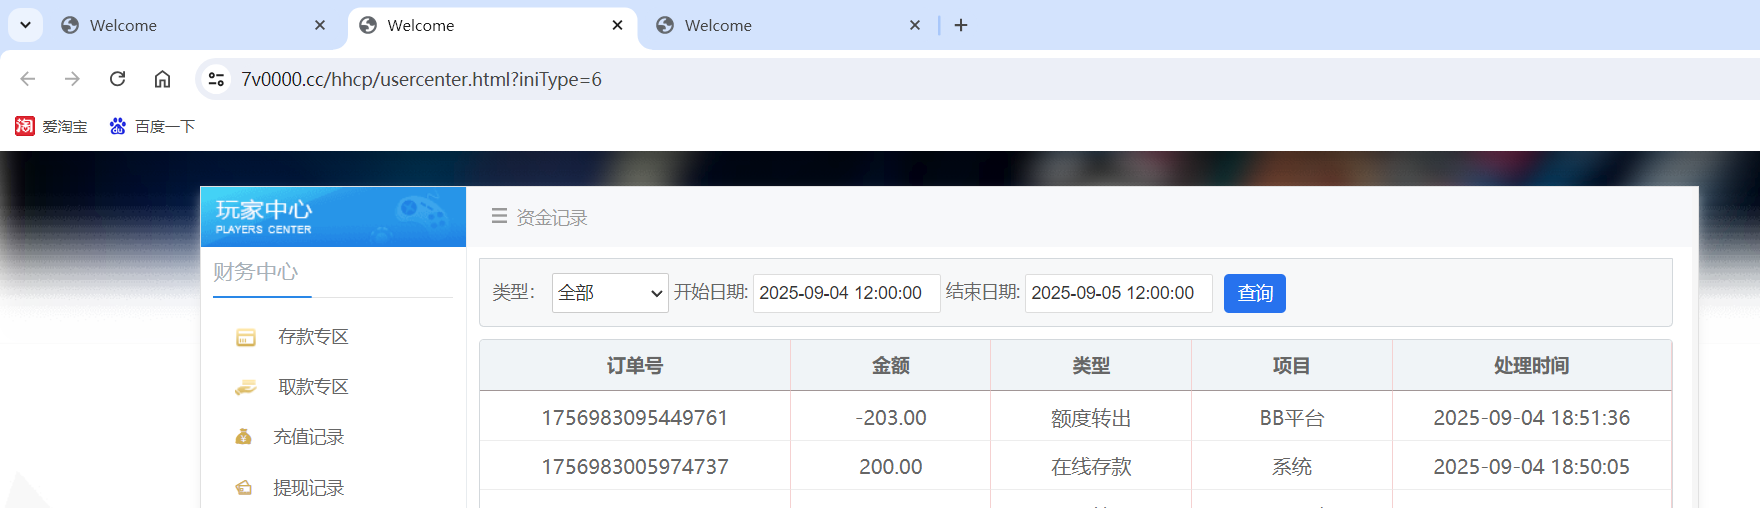
Task: Select the 在线存款 type cell
Action: tap(1091, 467)
